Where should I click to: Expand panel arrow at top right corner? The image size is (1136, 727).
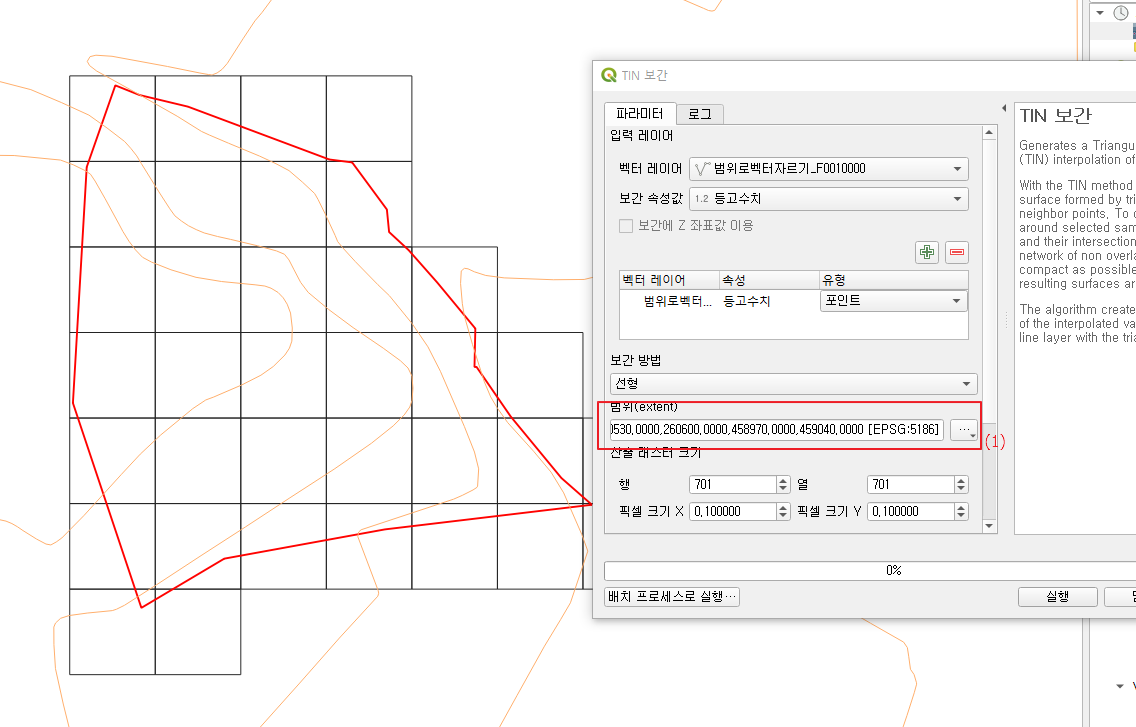(1100, 12)
